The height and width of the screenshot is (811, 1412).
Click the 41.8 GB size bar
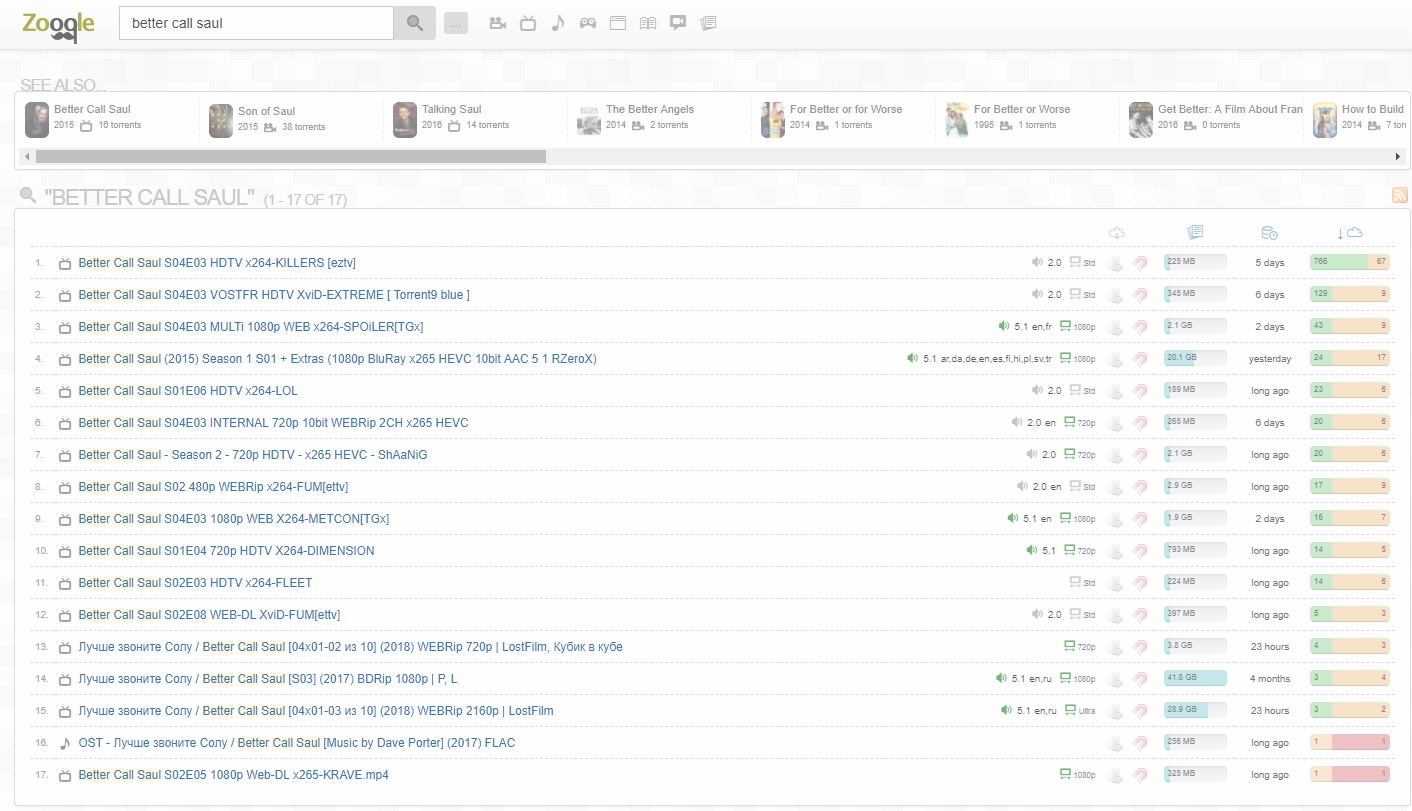(1195, 678)
